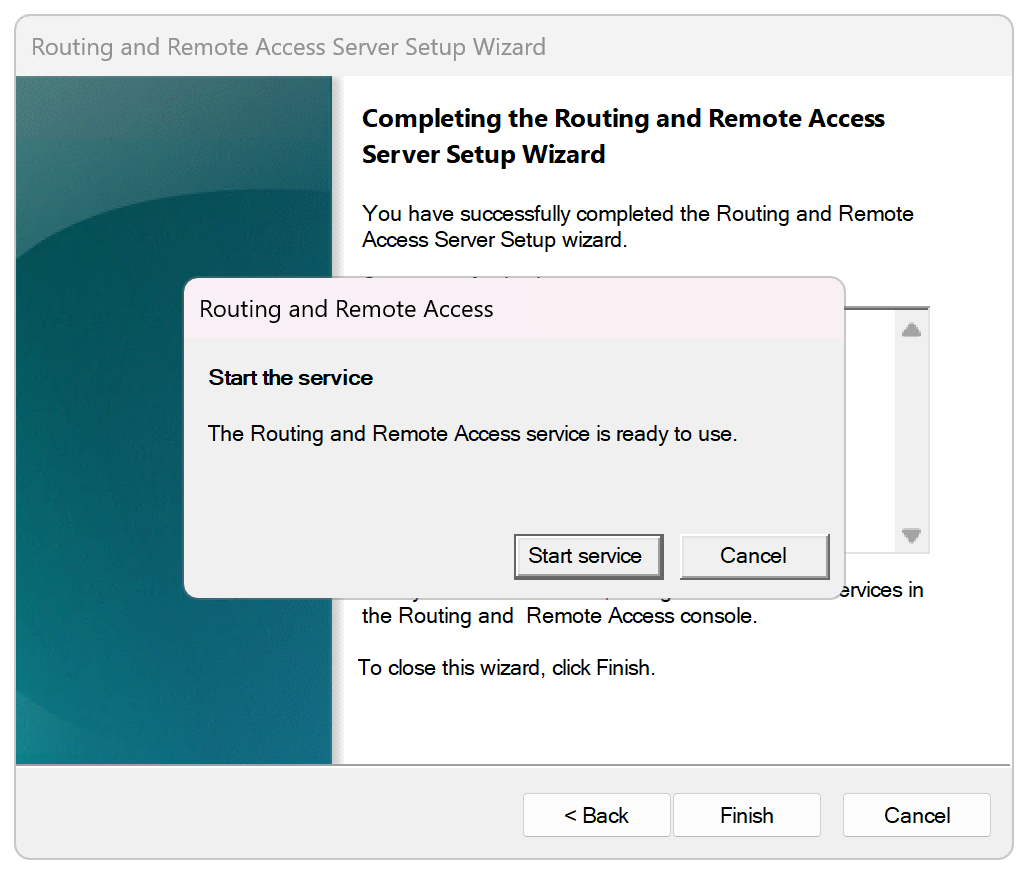Click the Start service button
This screenshot has width=1023, height=872.
[588, 556]
